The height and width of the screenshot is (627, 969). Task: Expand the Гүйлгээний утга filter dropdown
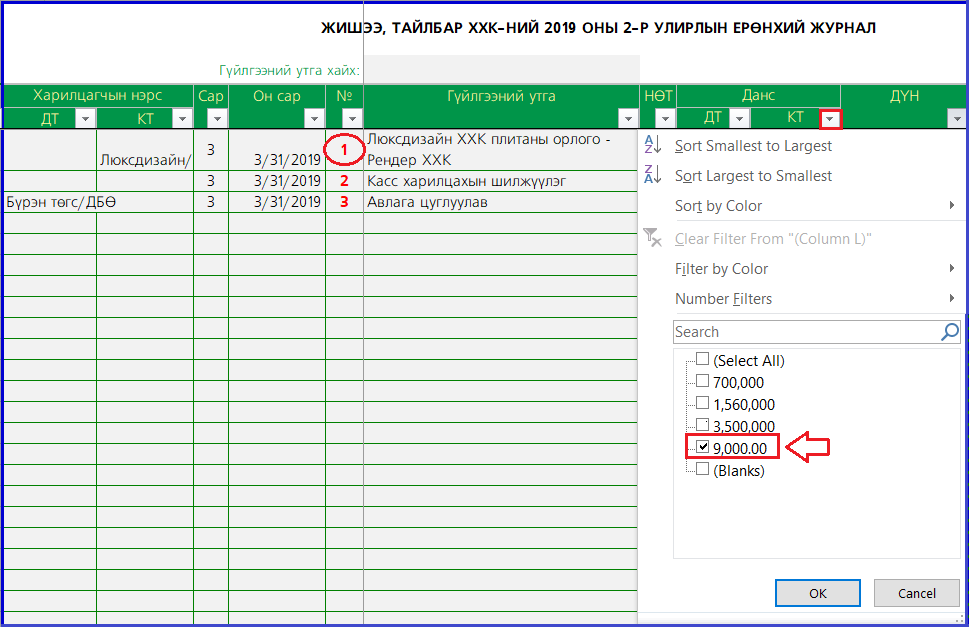(628, 119)
